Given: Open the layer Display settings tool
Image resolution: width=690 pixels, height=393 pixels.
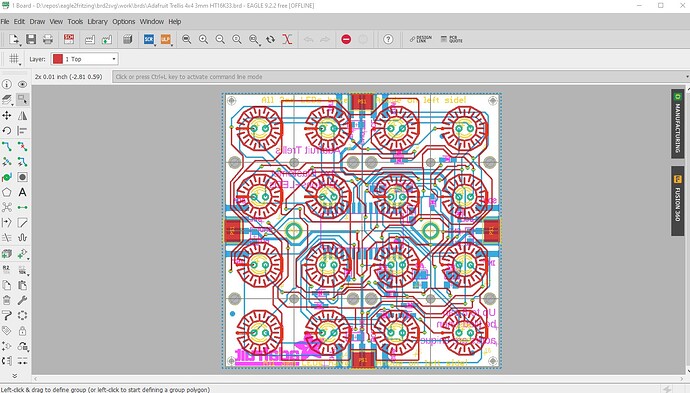Looking at the screenshot, I should coord(7,99).
